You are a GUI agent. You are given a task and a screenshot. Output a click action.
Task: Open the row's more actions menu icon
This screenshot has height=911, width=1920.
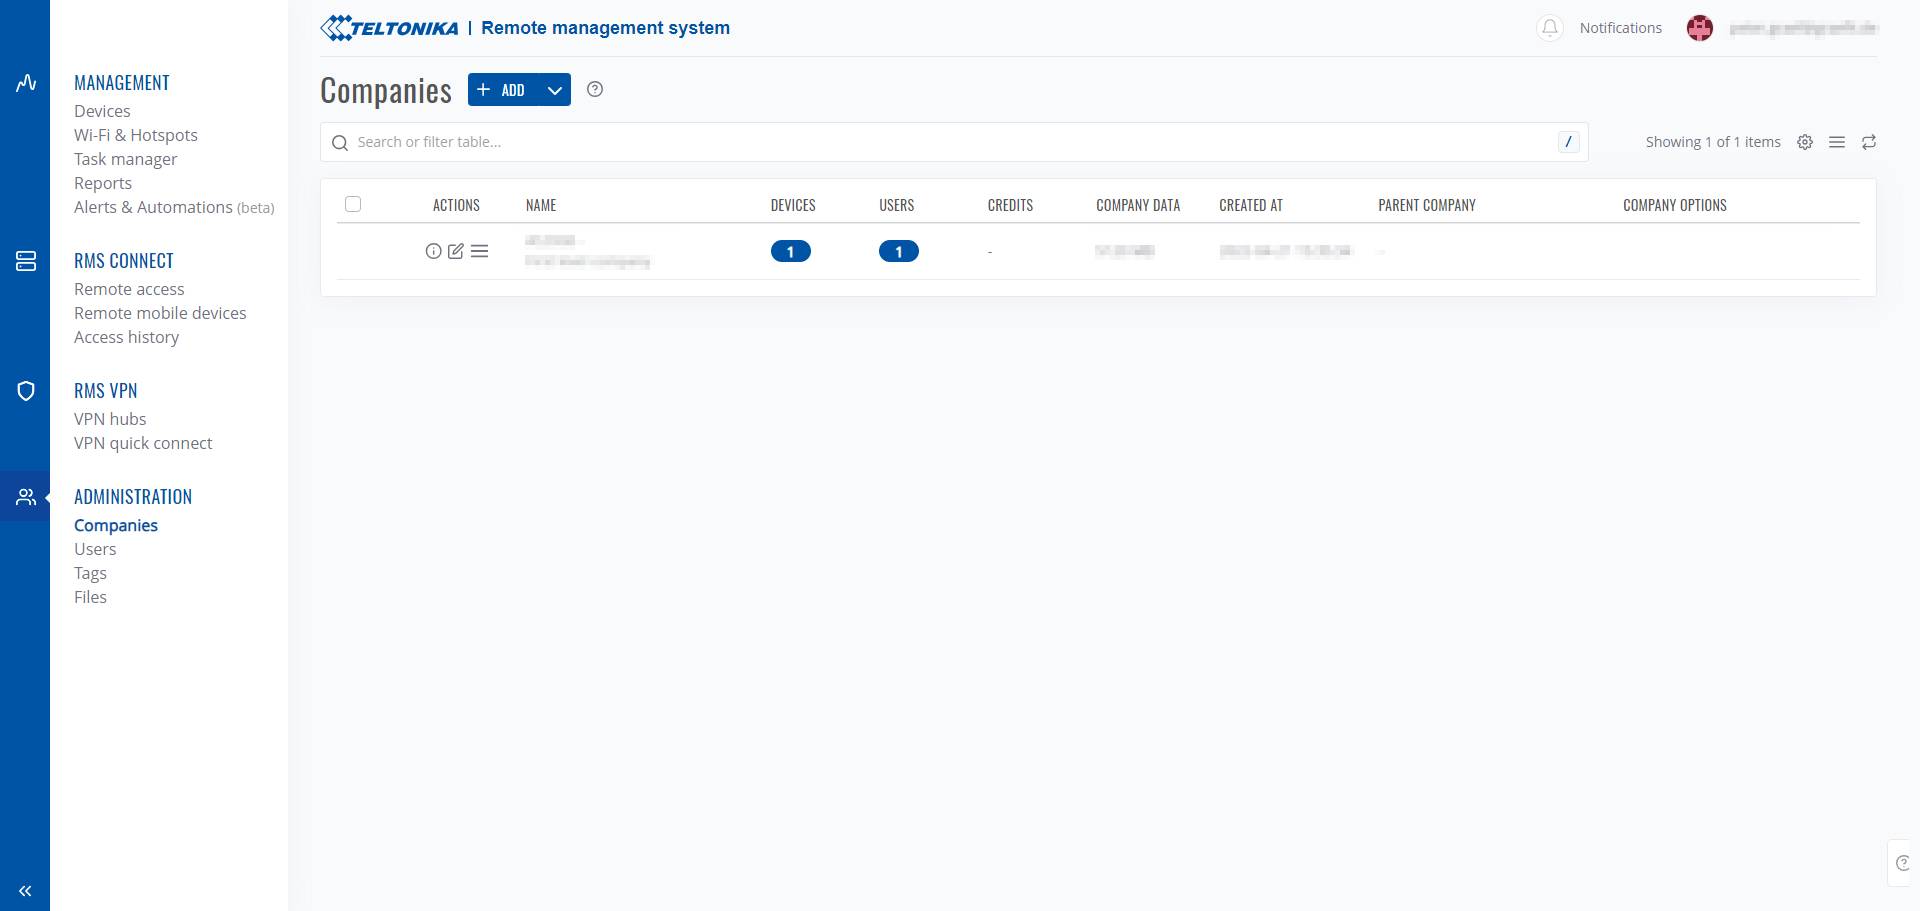[x=480, y=251]
